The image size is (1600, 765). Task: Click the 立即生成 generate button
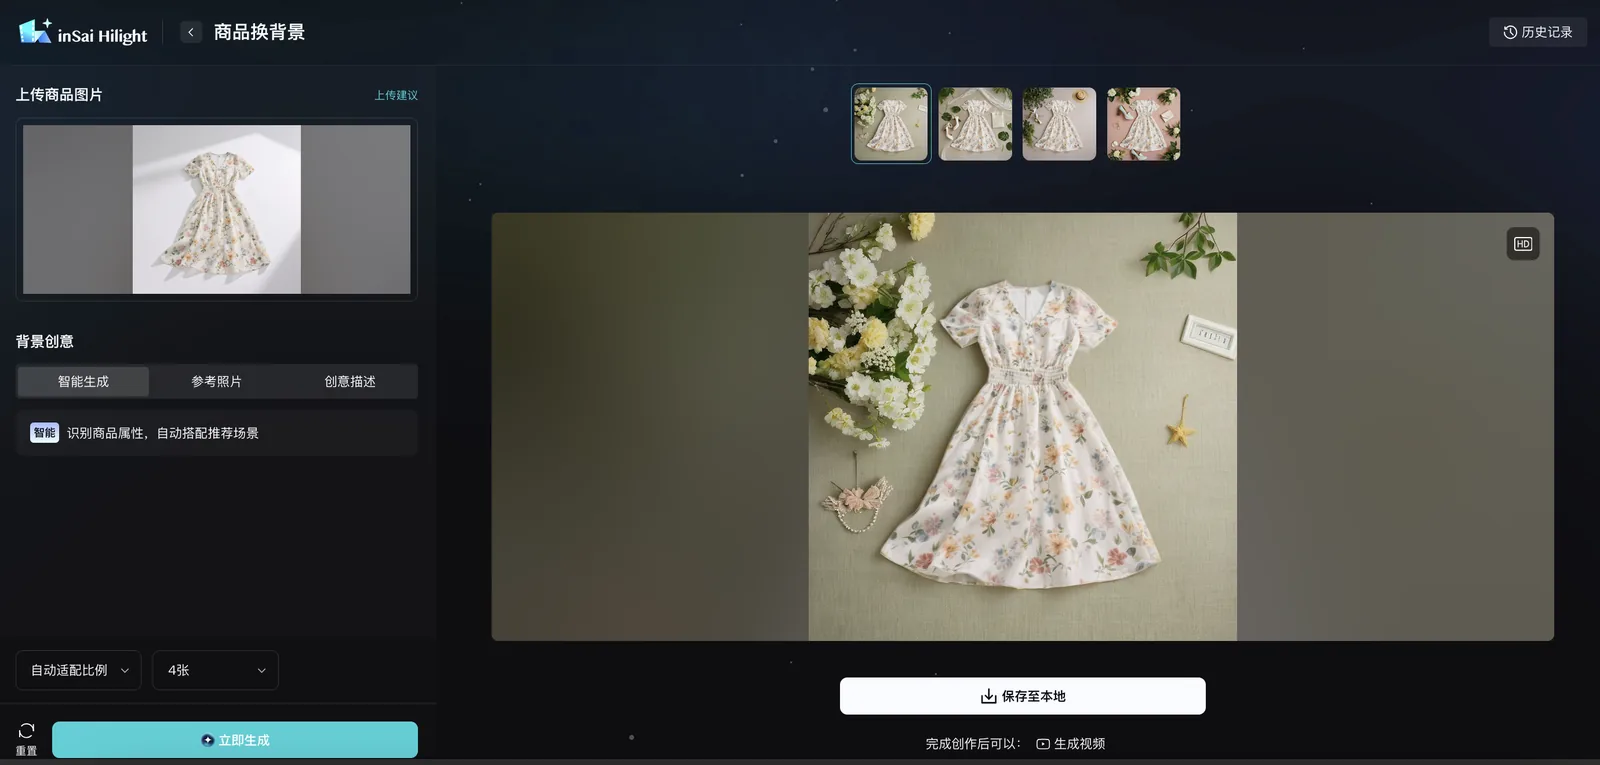(235, 740)
